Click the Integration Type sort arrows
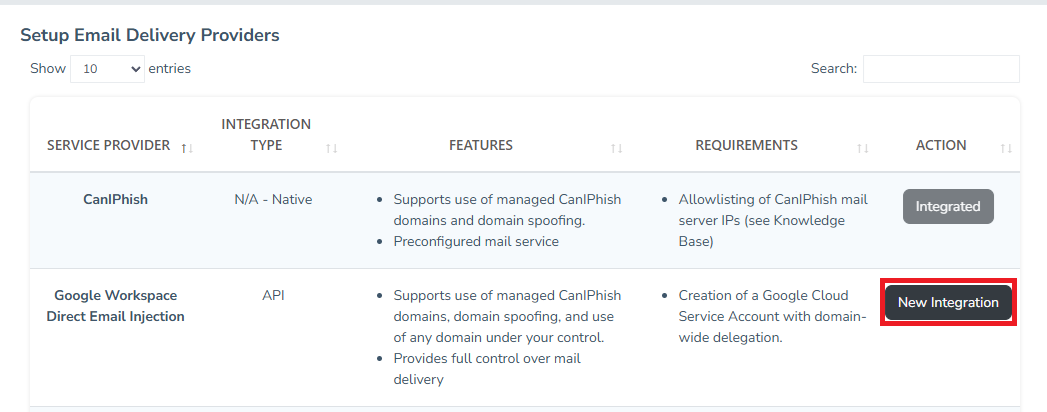The image size is (1047, 412). click(x=332, y=148)
